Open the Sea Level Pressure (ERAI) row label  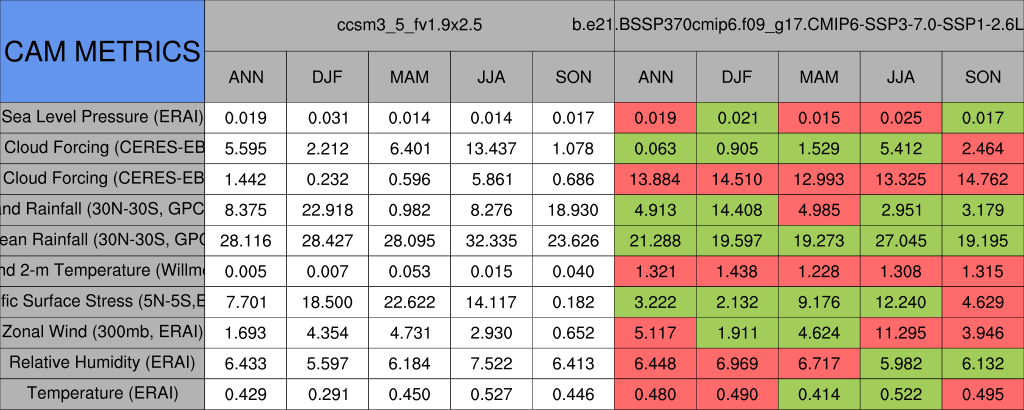click(x=102, y=117)
